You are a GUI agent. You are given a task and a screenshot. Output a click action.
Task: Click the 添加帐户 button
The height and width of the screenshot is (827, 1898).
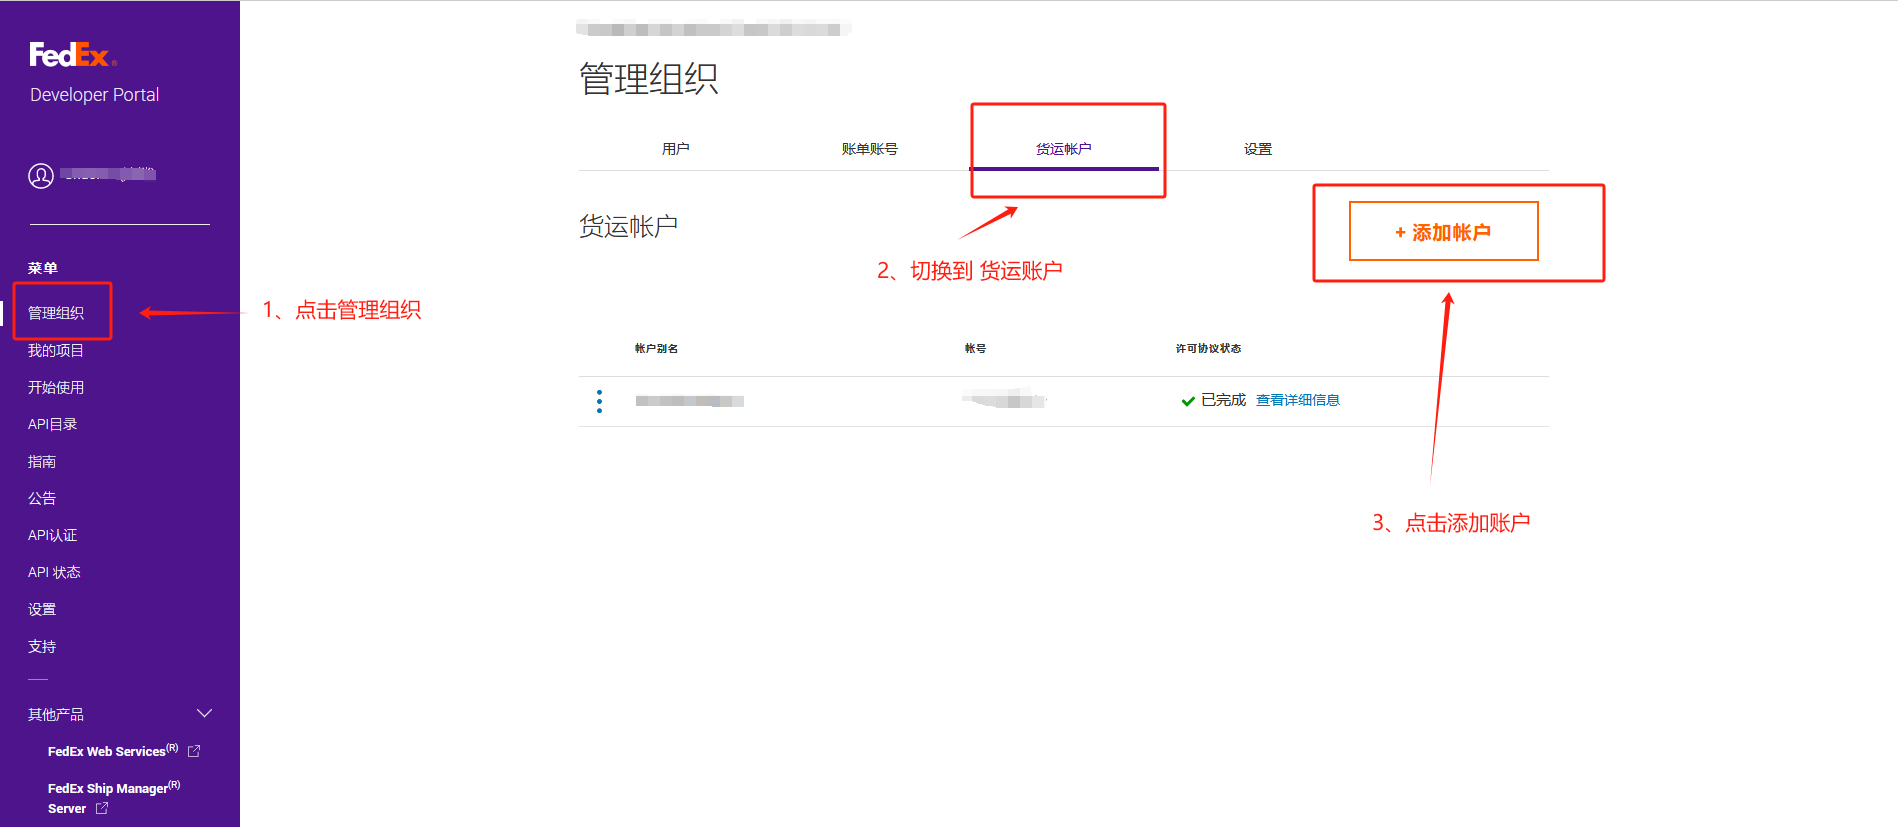tap(1443, 232)
